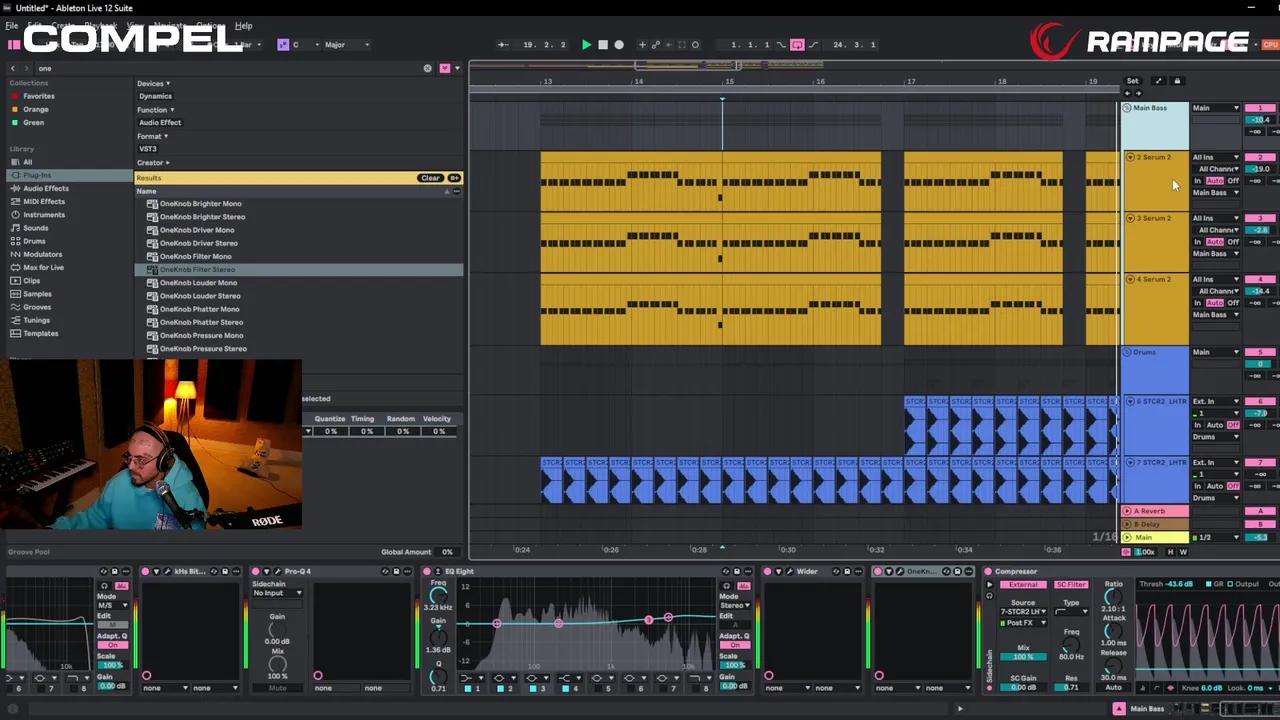The width and height of the screenshot is (1280, 720).
Task: Open Main Bass output routing dropdown
Action: pyautogui.click(x=1215, y=108)
